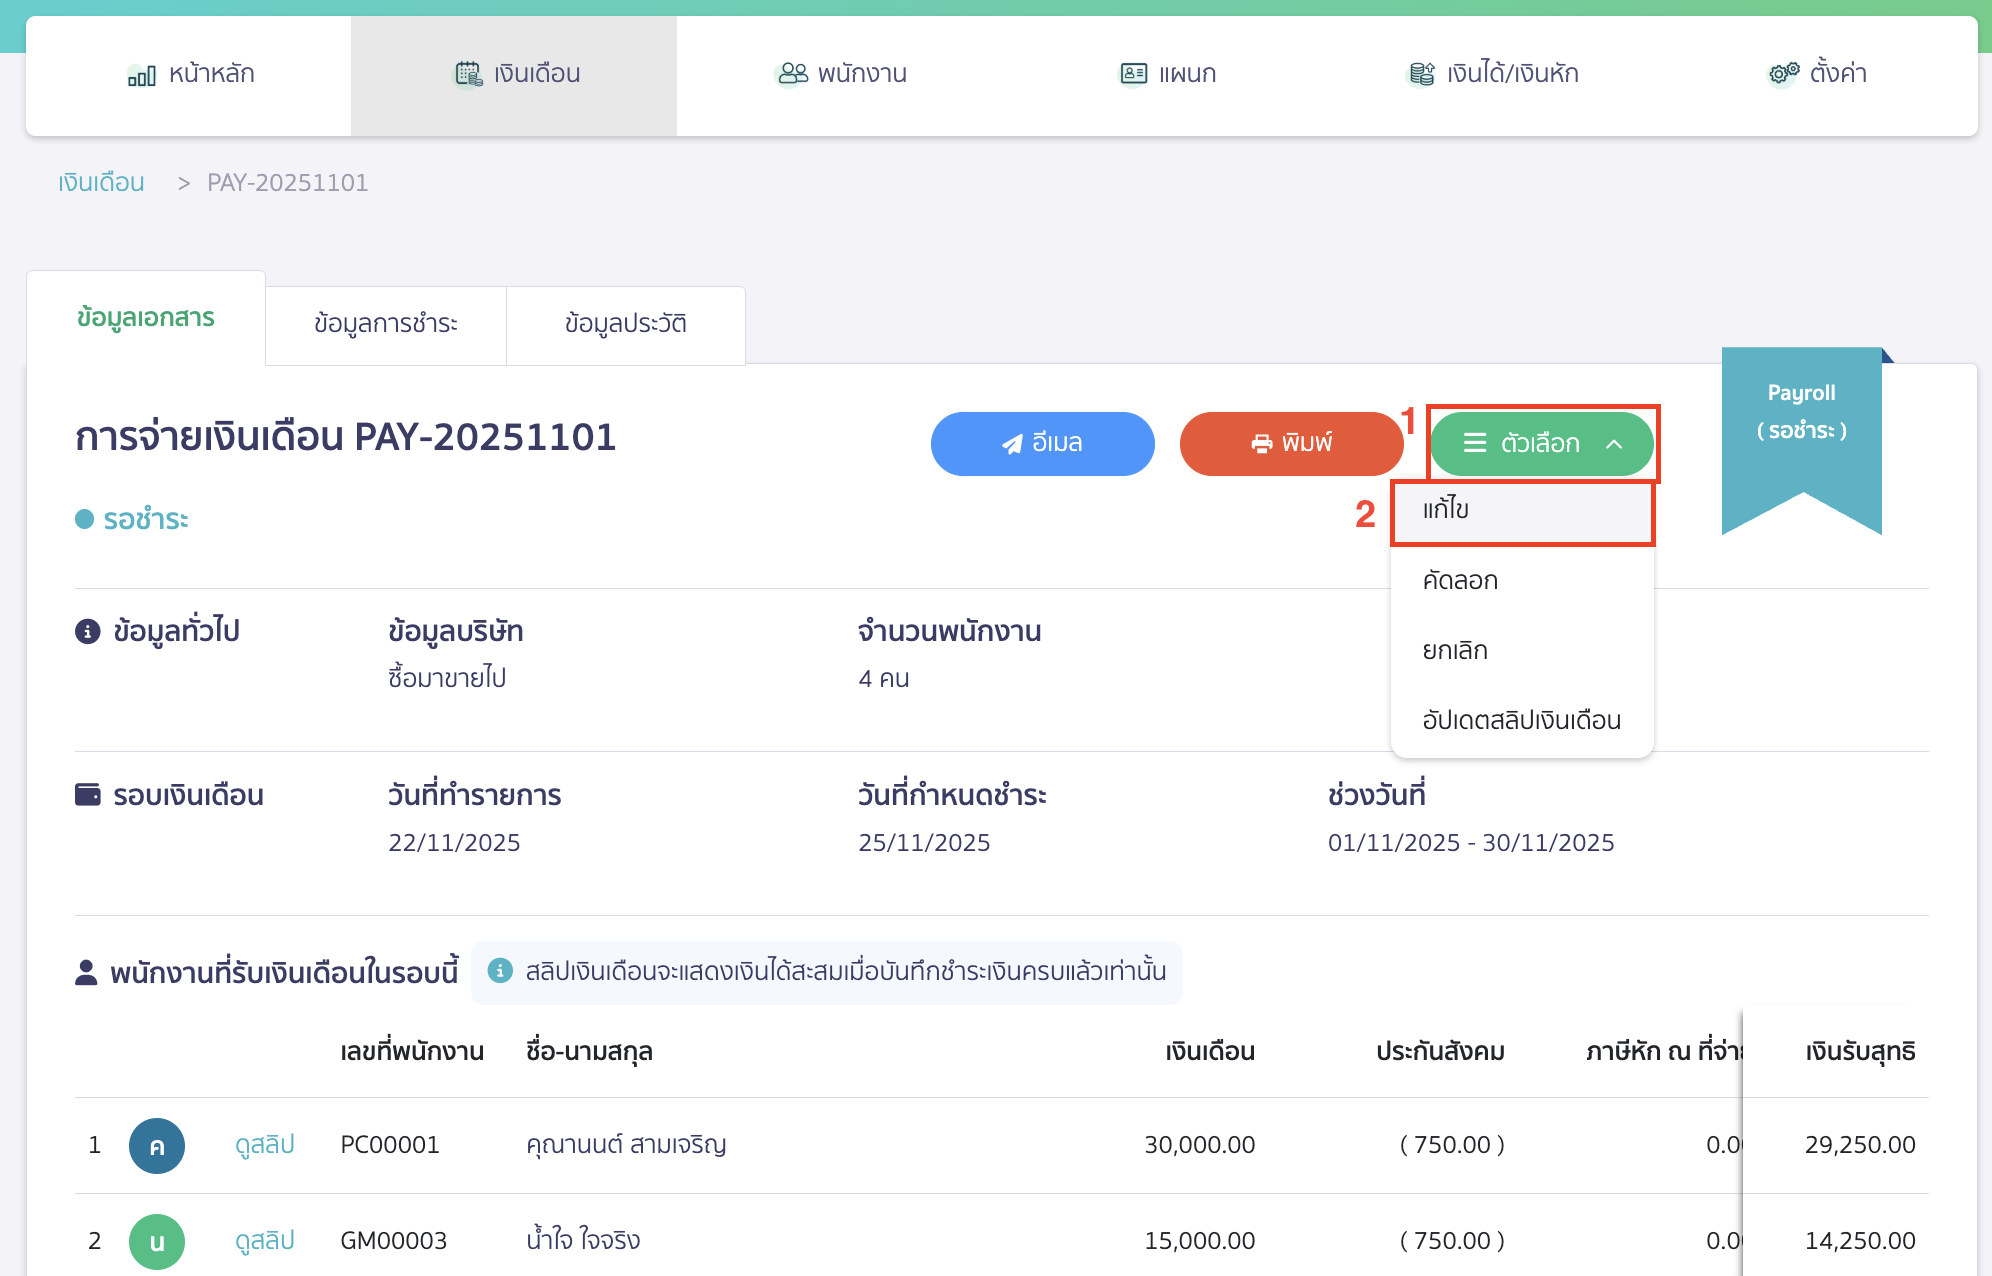
Task: Select ยกเลิก in the dropdown list
Action: coord(1455,651)
